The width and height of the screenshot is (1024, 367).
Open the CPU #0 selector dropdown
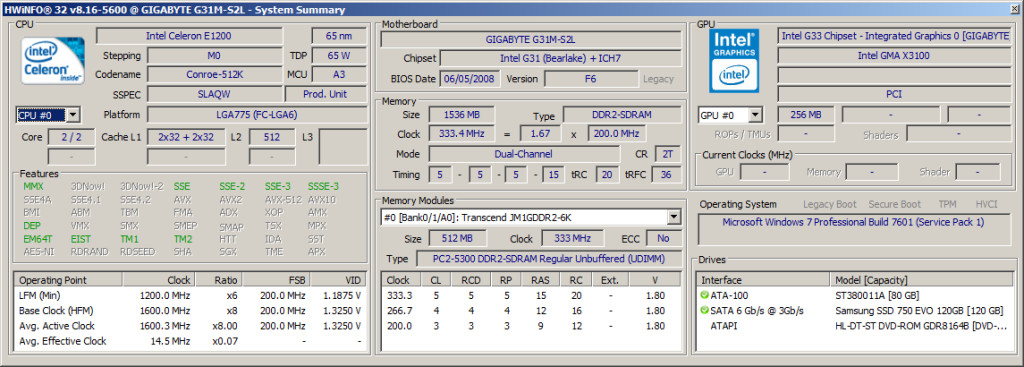point(72,116)
